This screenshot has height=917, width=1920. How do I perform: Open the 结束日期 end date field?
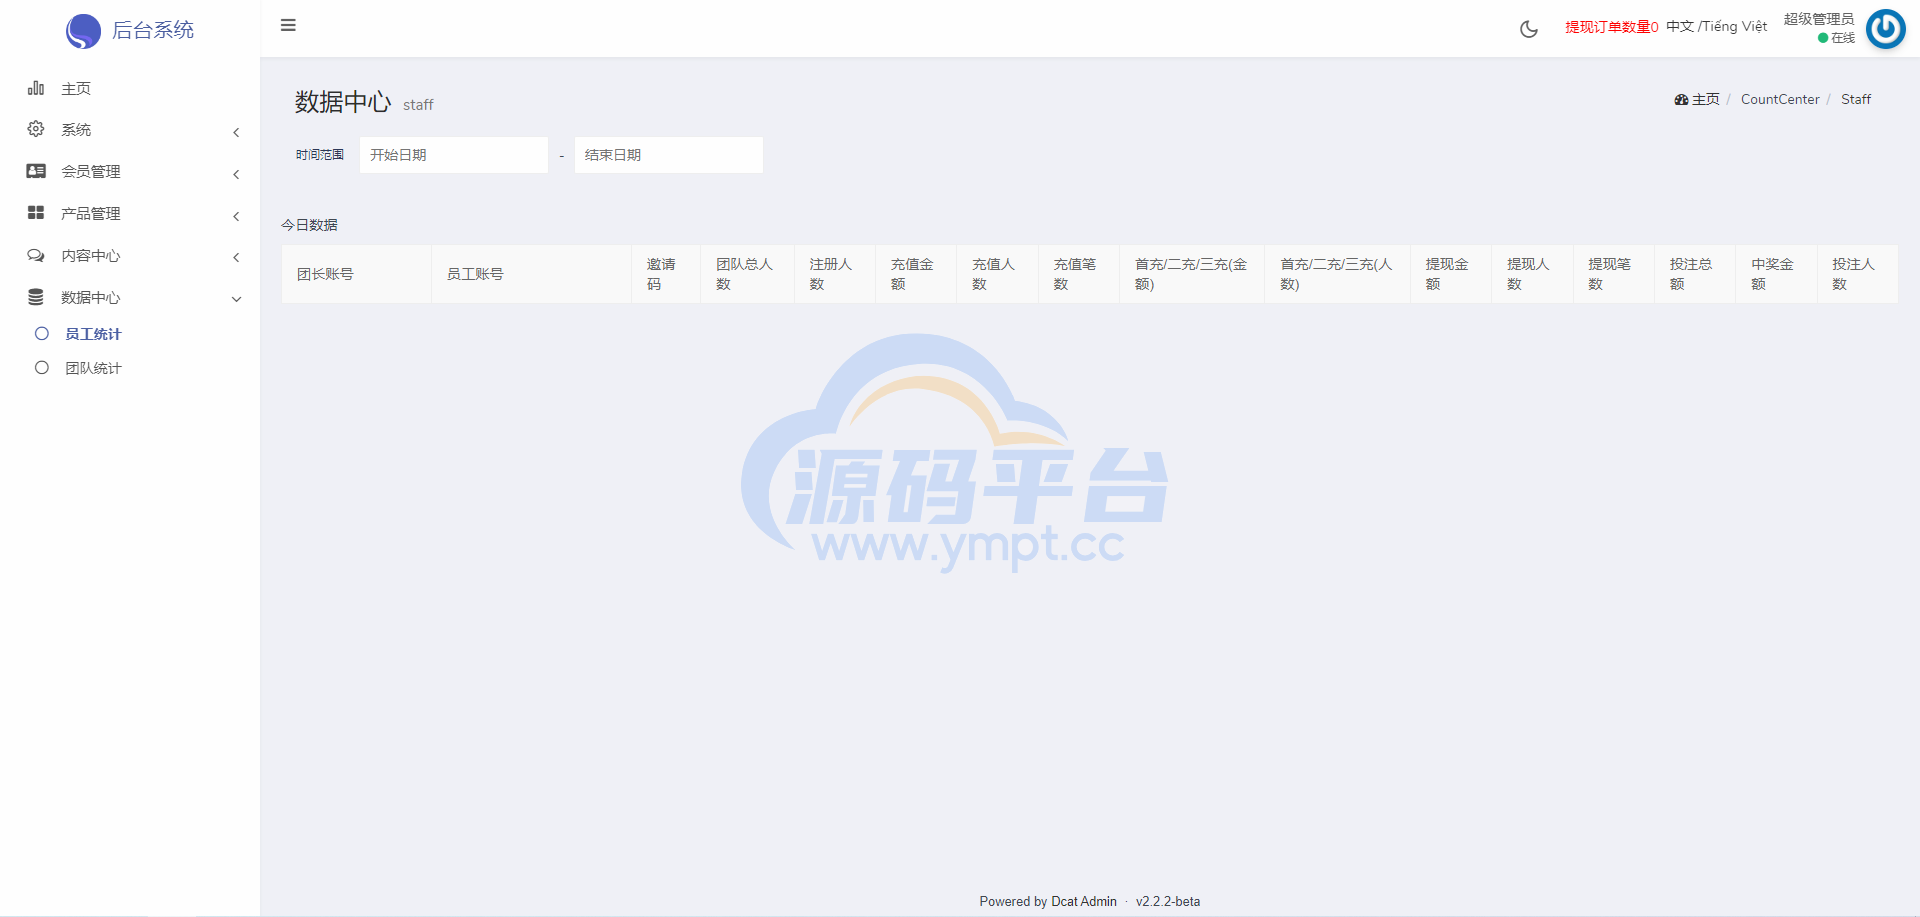pyautogui.click(x=668, y=155)
